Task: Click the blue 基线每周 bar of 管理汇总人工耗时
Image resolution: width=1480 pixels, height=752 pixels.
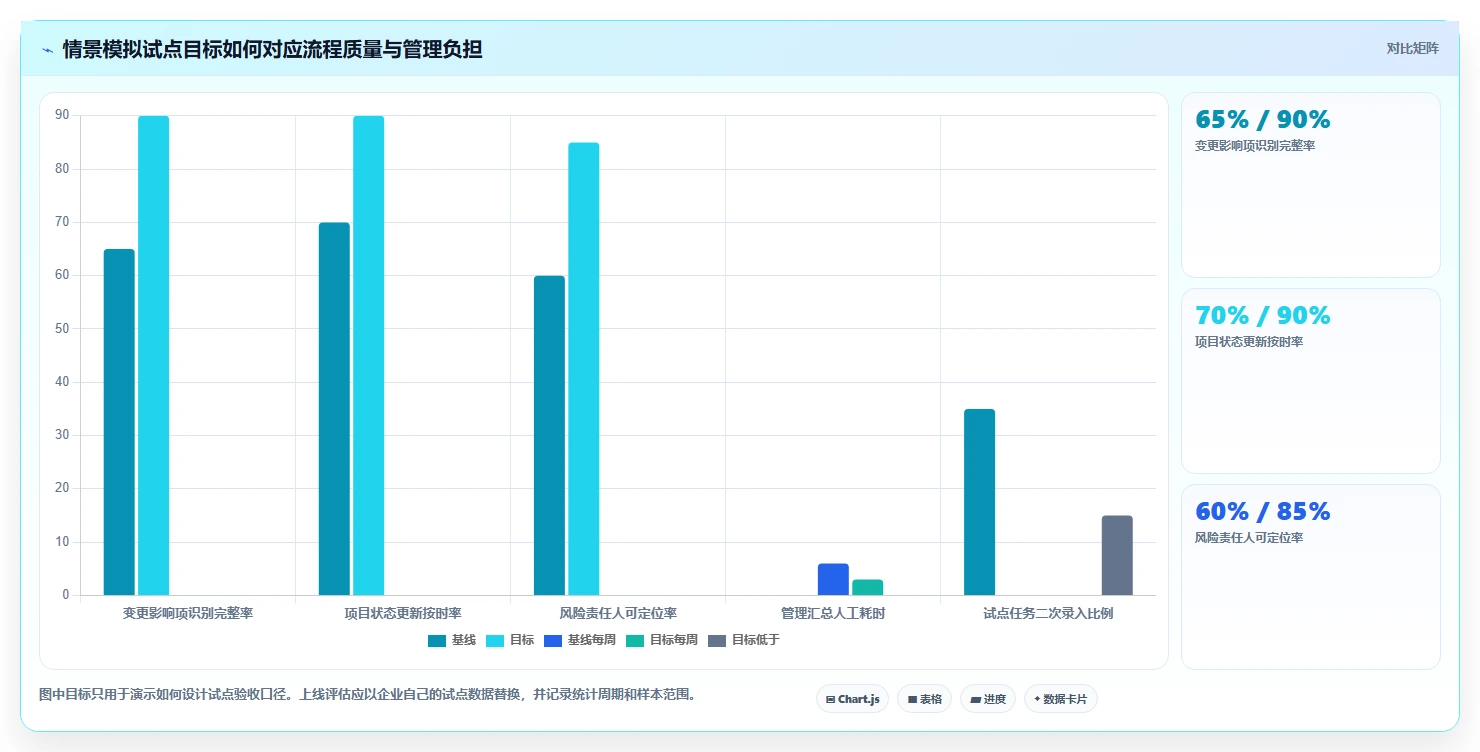Action: 833,580
